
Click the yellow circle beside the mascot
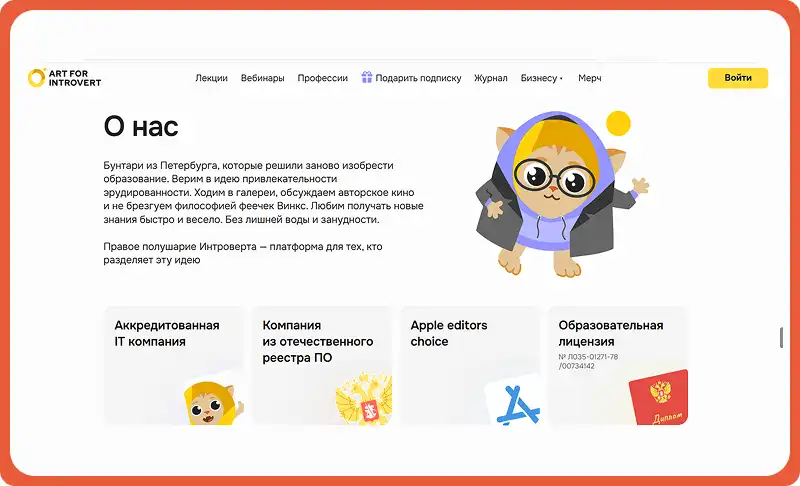pos(618,123)
